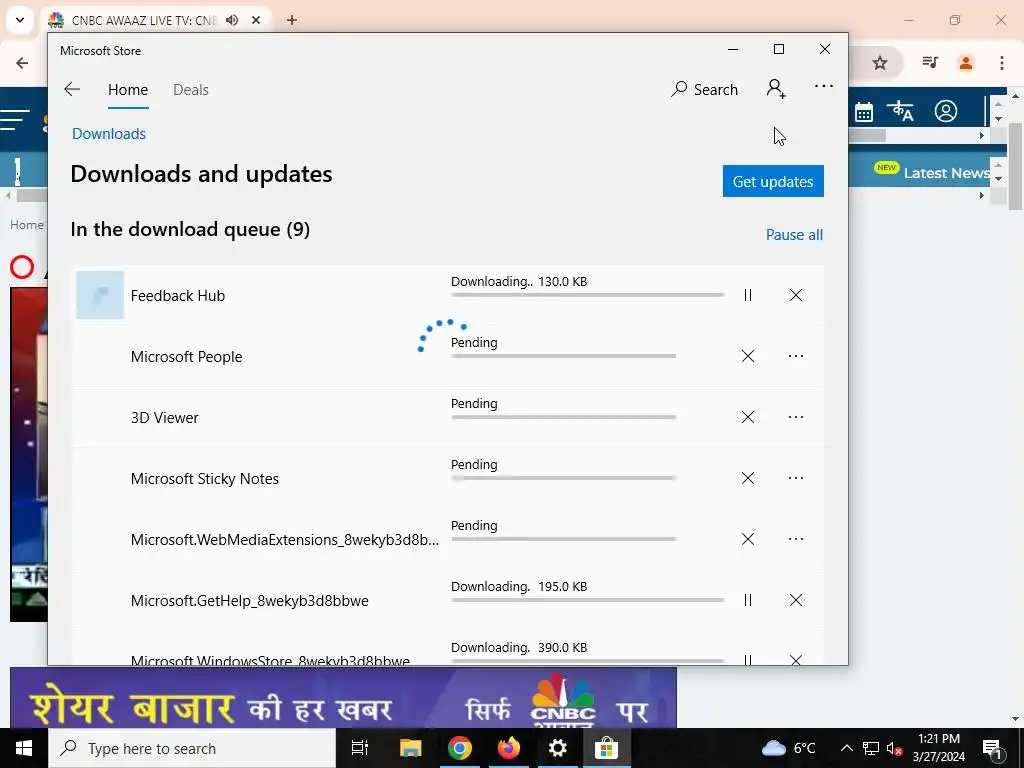The width and height of the screenshot is (1024, 768).
Task: Click the share market CNBC banner ad
Action: 343,697
